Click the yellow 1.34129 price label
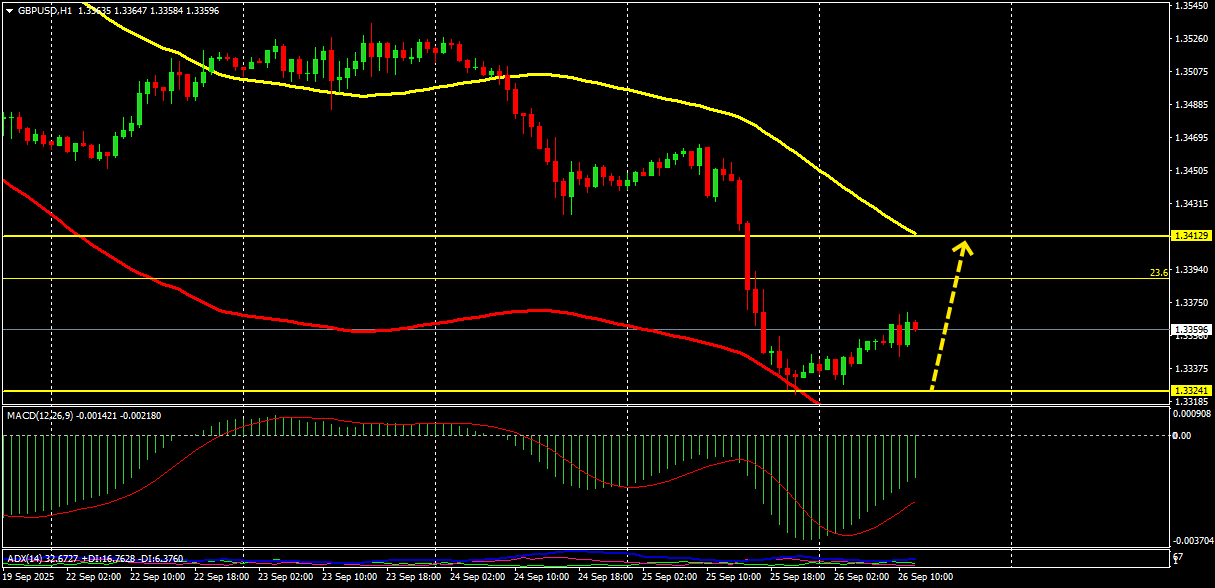The height and width of the screenshot is (588, 1215). (x=1193, y=236)
